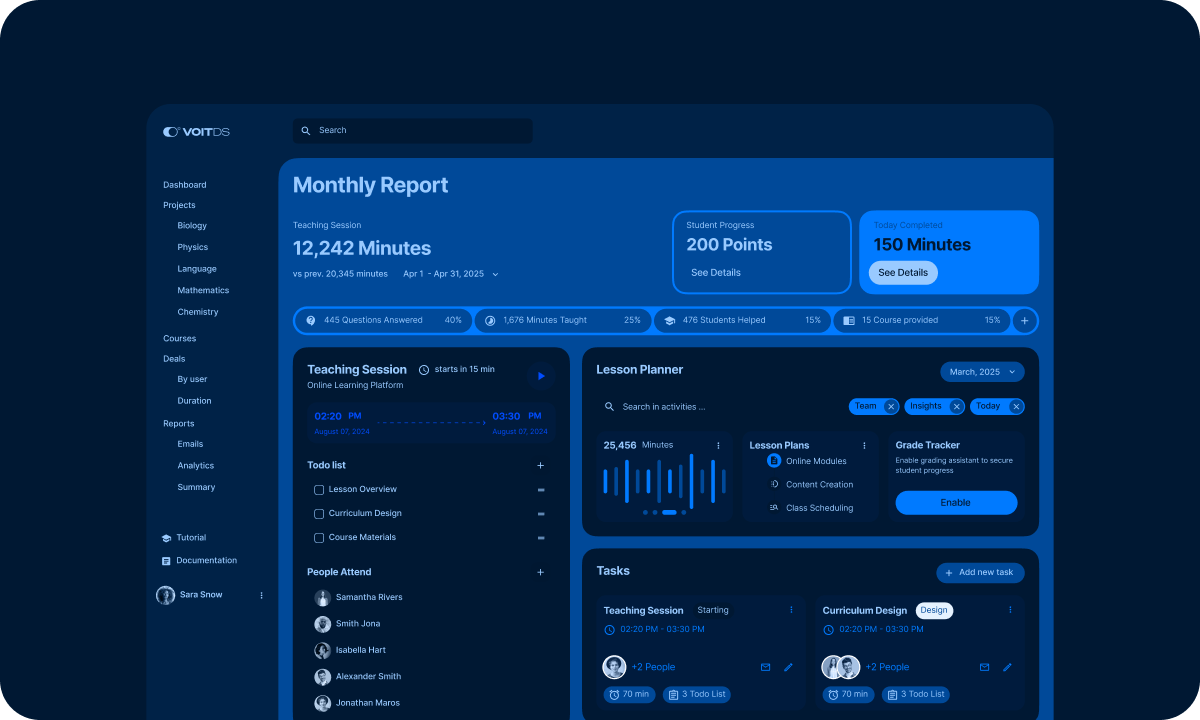The width and height of the screenshot is (1200, 720).
Task: Click Add new task button
Action: coord(980,573)
